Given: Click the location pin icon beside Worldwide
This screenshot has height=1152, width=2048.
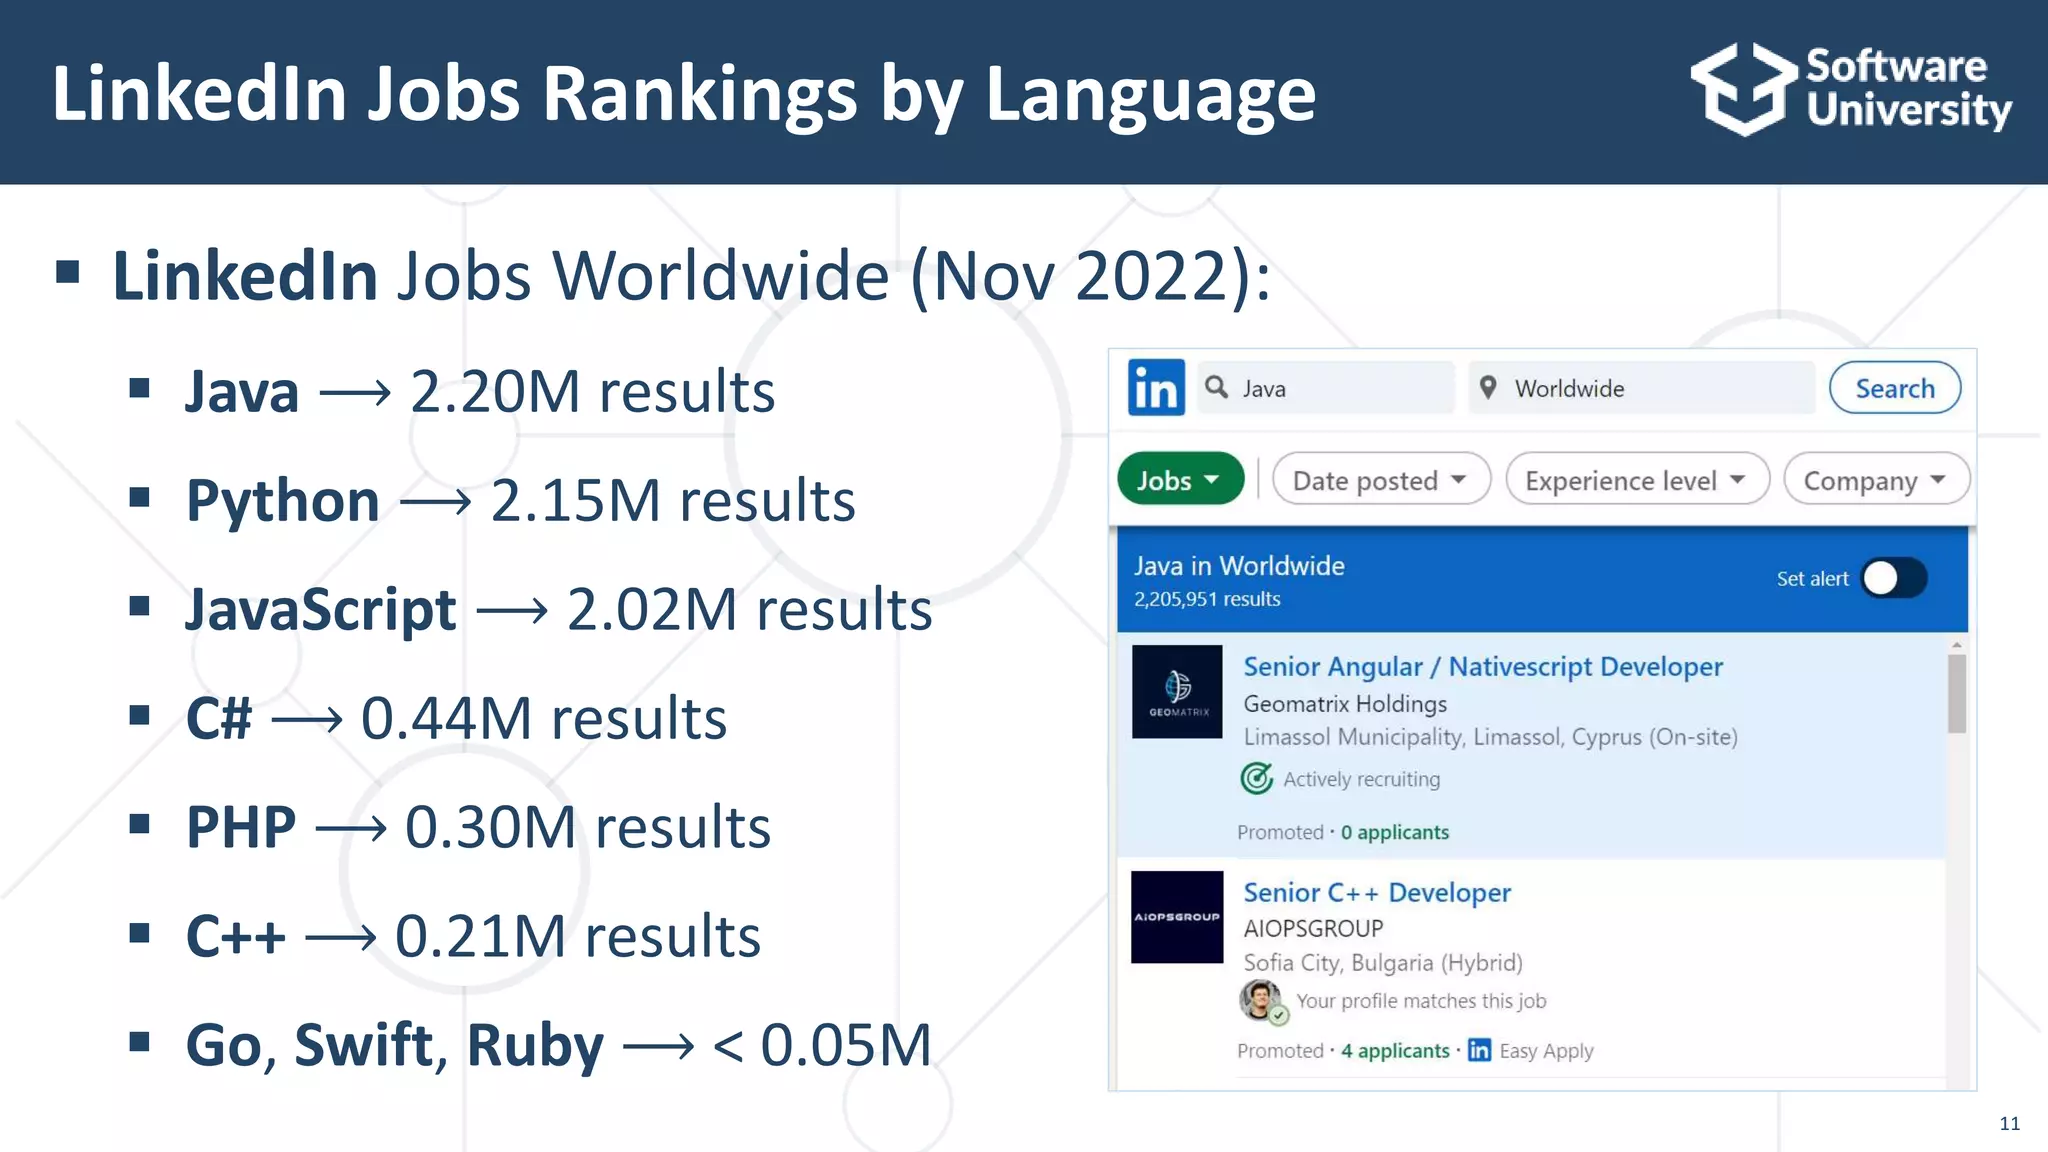Looking at the screenshot, I should pos(1488,387).
